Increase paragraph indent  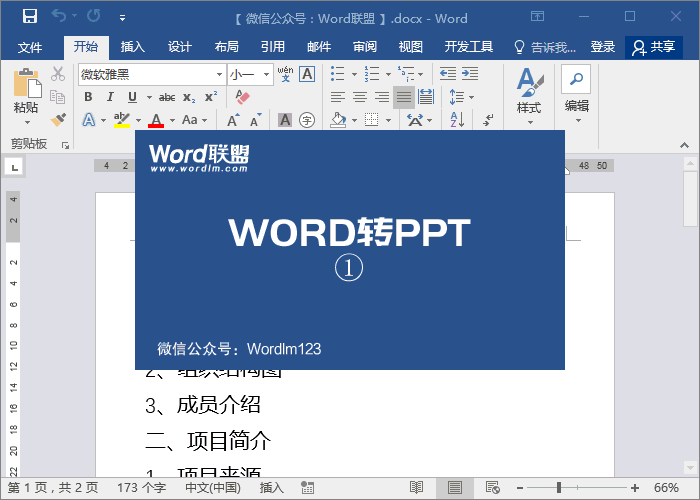[470, 74]
